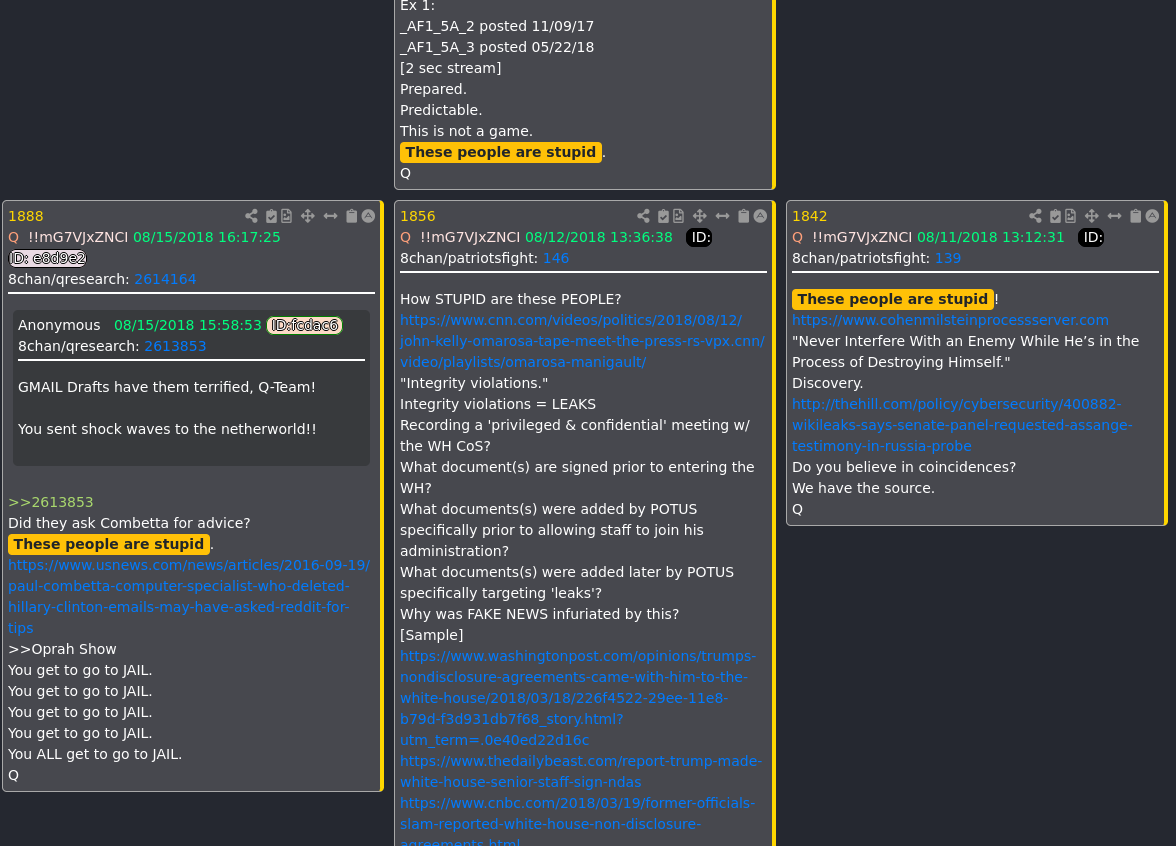This screenshot has width=1176, height=846.
Task: Click circled up-chevron icon on post 1888
Action: (x=368, y=216)
